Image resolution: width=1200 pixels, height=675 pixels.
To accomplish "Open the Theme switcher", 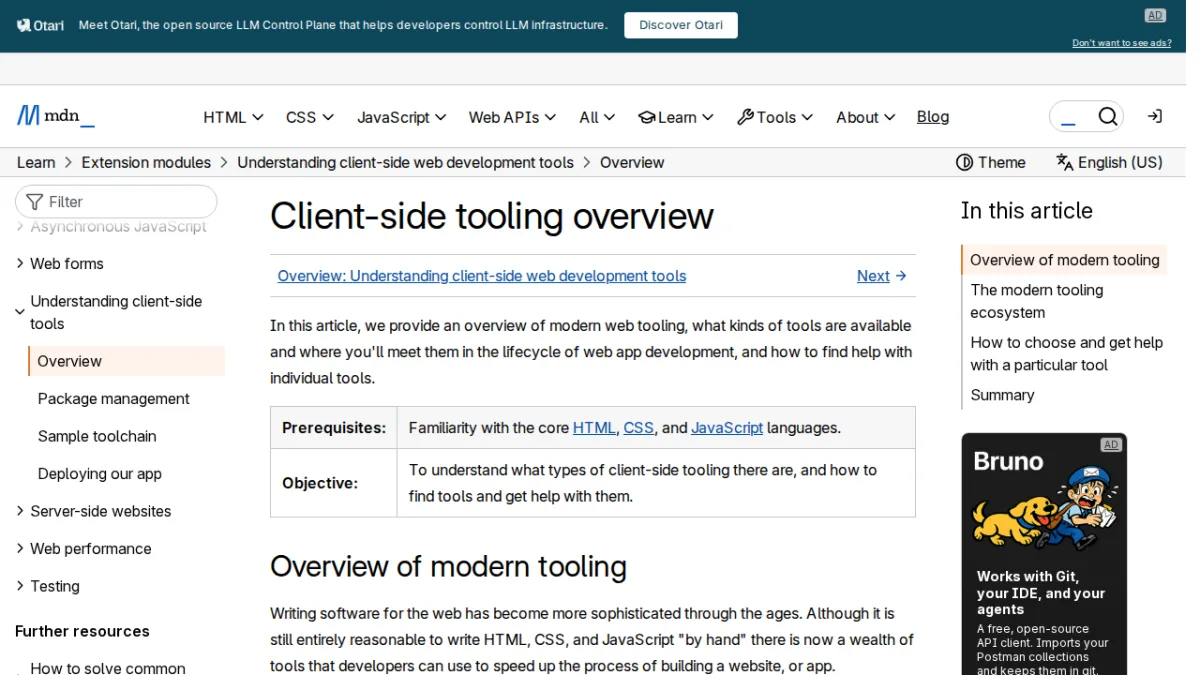I will [x=991, y=162].
